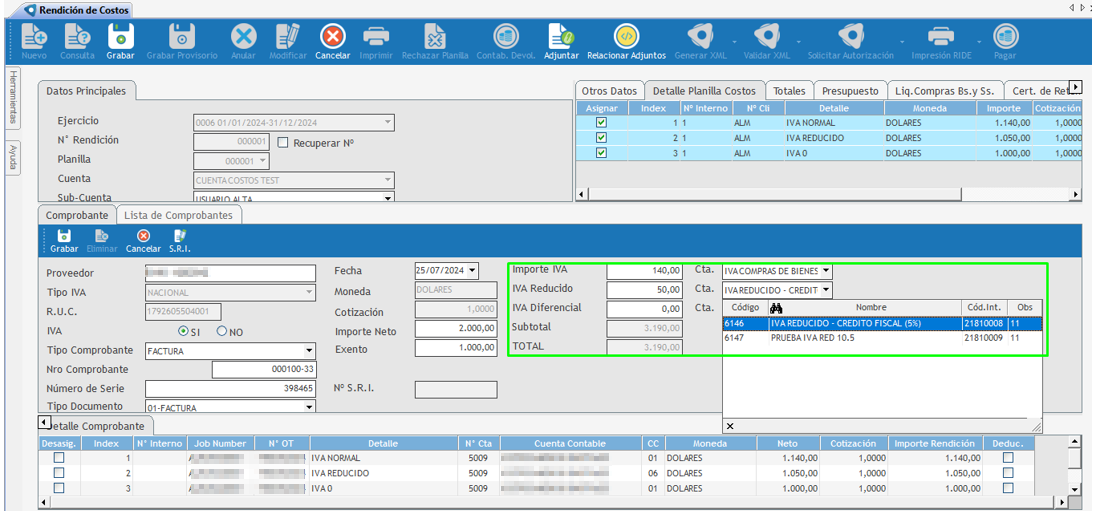This screenshot has width=1093, height=511.
Task: Click the Adjuntar toolbar icon
Action: click(x=561, y=36)
